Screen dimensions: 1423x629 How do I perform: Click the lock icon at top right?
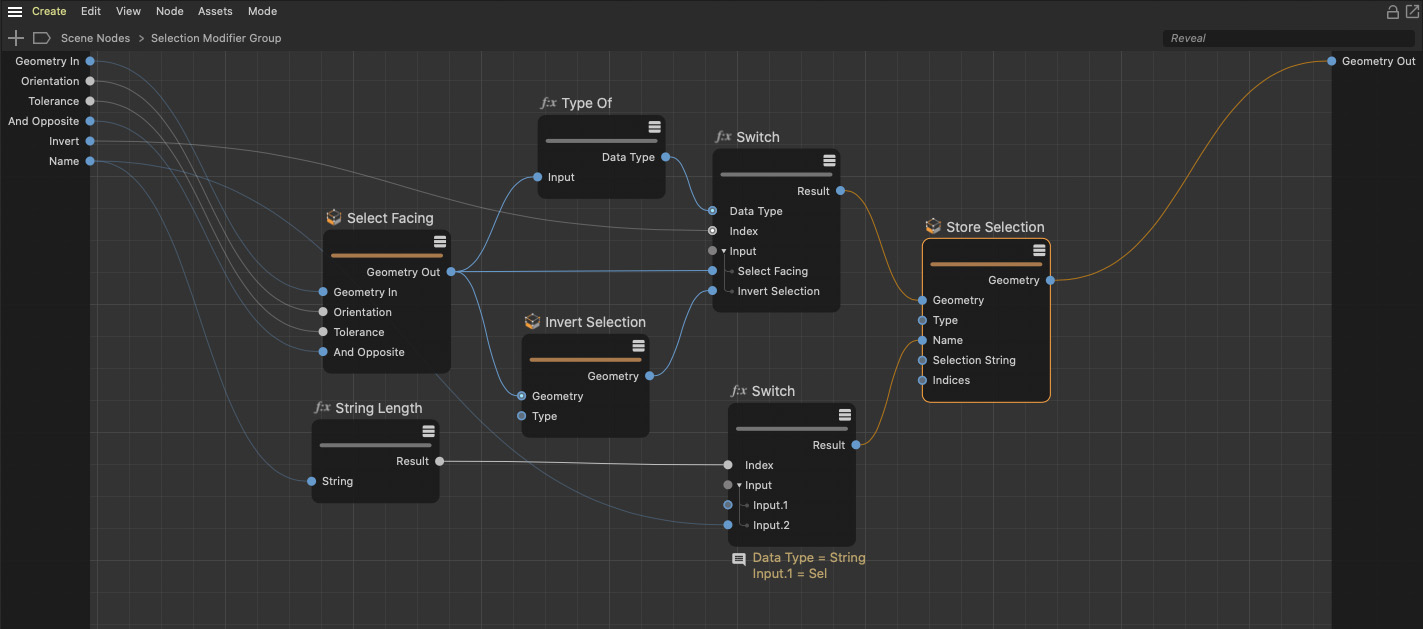click(x=1392, y=12)
